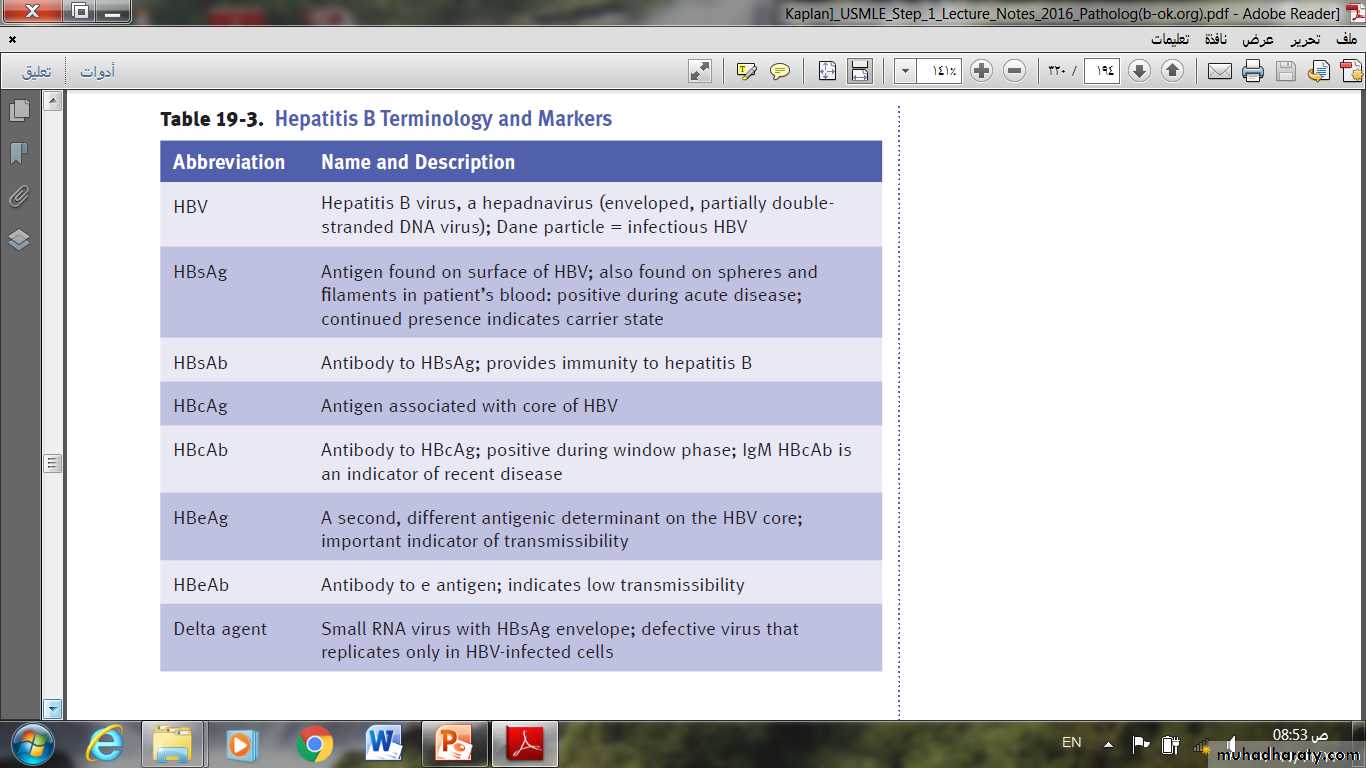
Task: Show the Attachments paperclip panel
Action: click(19, 196)
